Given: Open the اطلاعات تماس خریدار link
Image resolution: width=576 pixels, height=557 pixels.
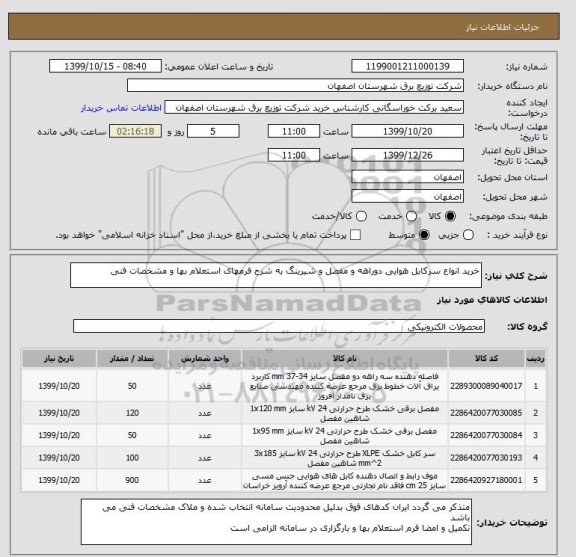Looking at the screenshot, I should pos(121,108).
